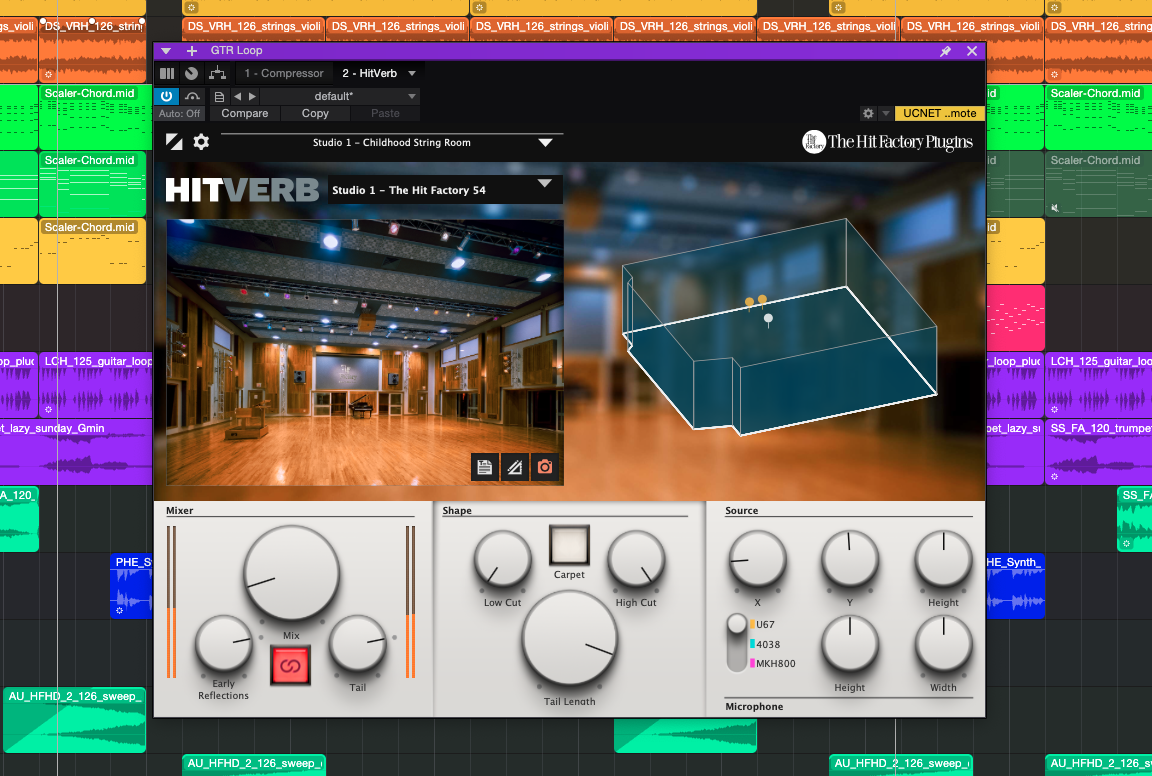1152x776 pixels.
Task: Flip the microphone selector switch
Action: pos(737,643)
